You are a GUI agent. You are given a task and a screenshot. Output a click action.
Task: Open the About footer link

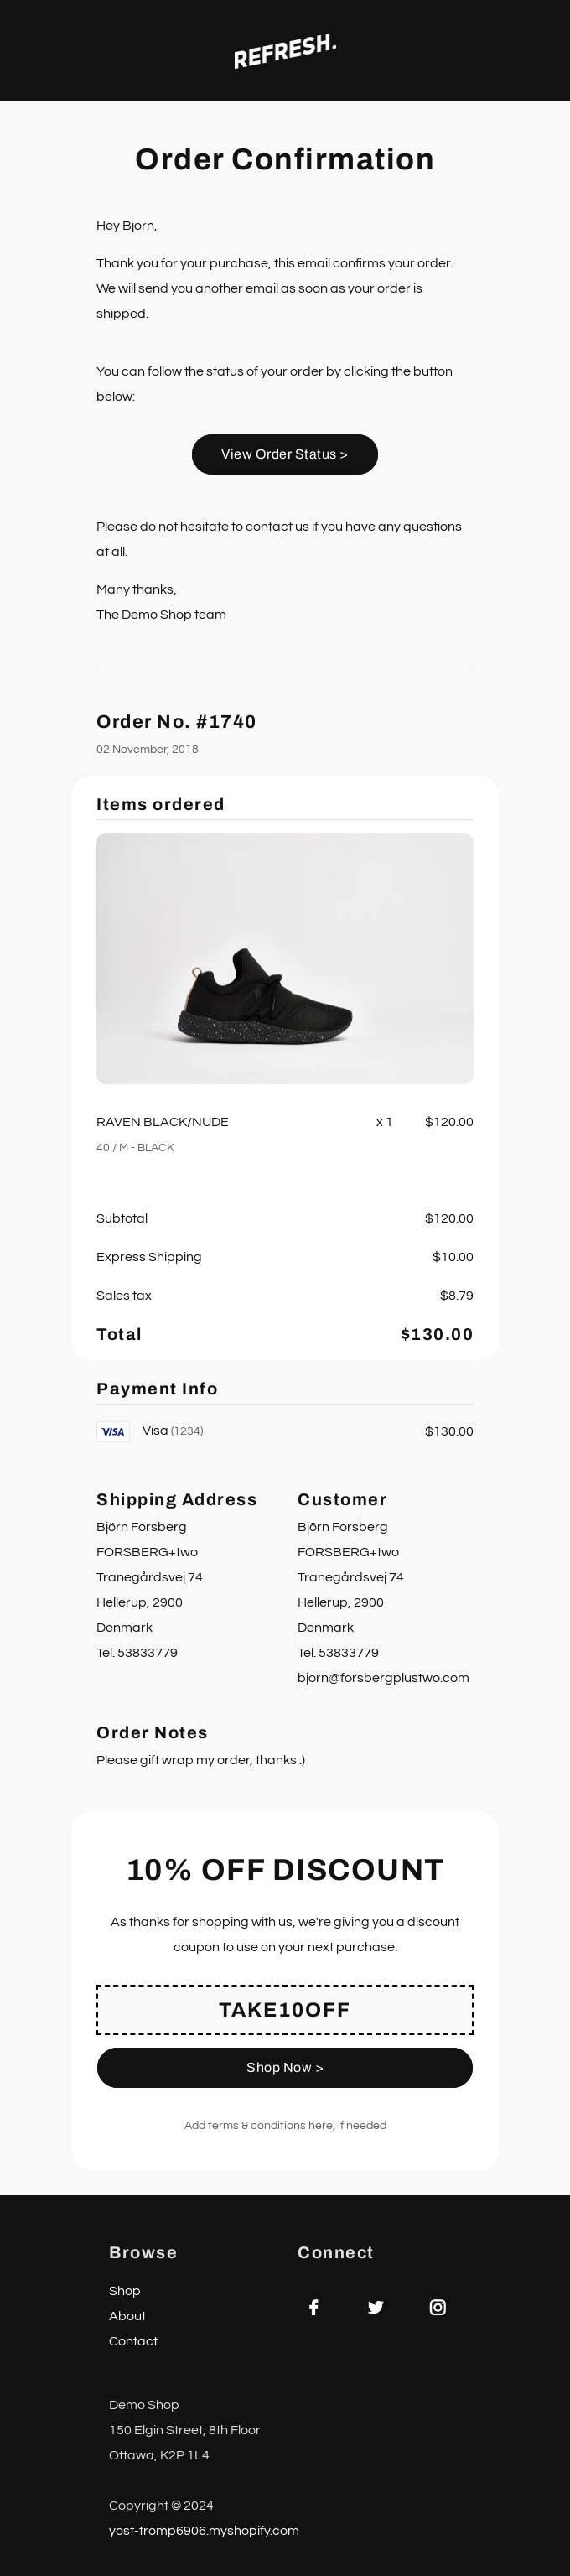point(127,2315)
